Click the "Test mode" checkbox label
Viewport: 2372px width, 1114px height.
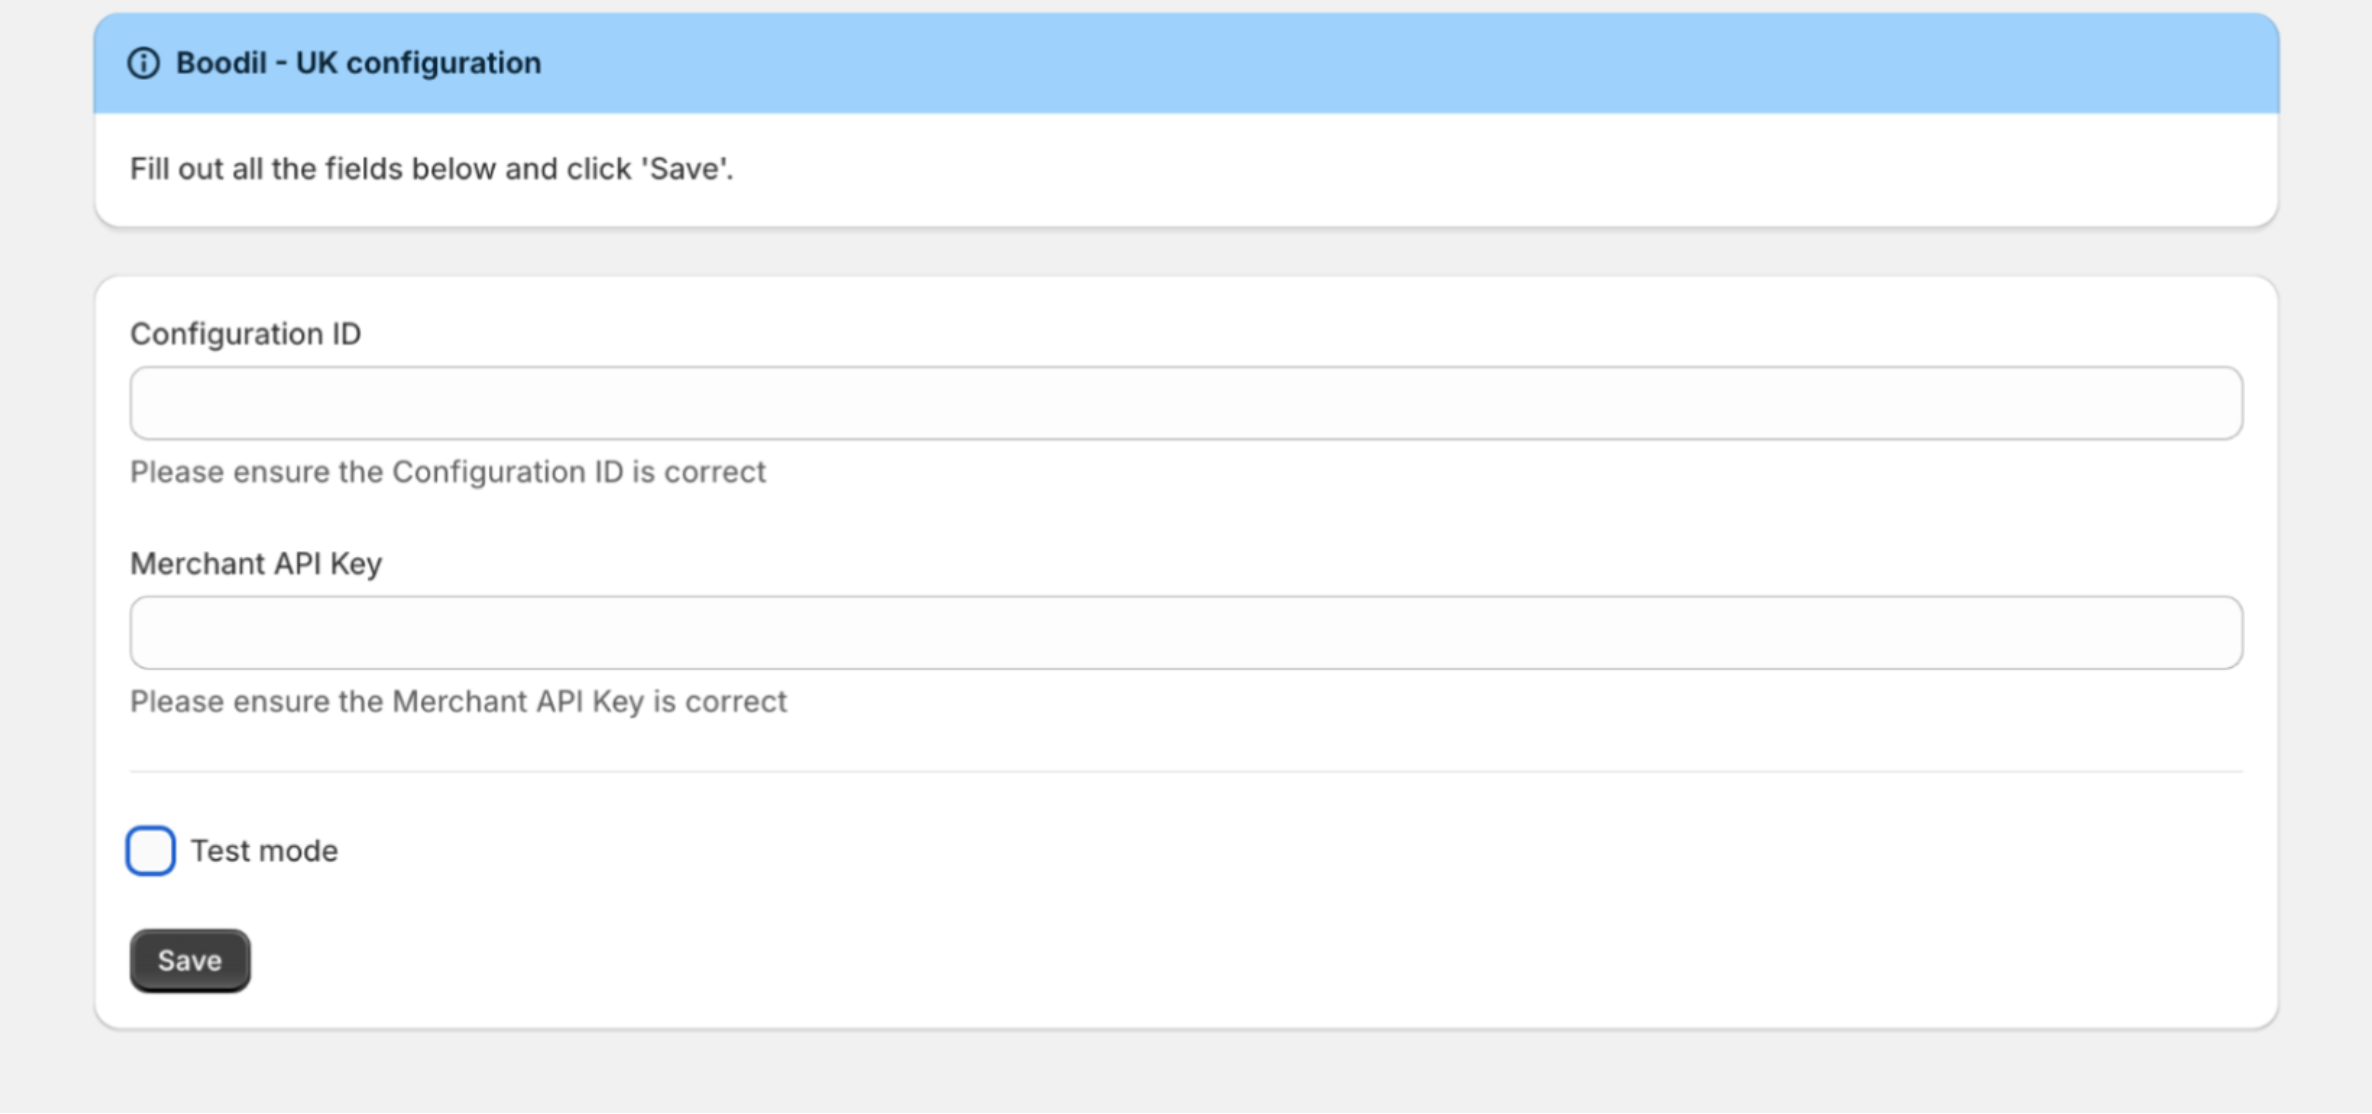click(264, 851)
